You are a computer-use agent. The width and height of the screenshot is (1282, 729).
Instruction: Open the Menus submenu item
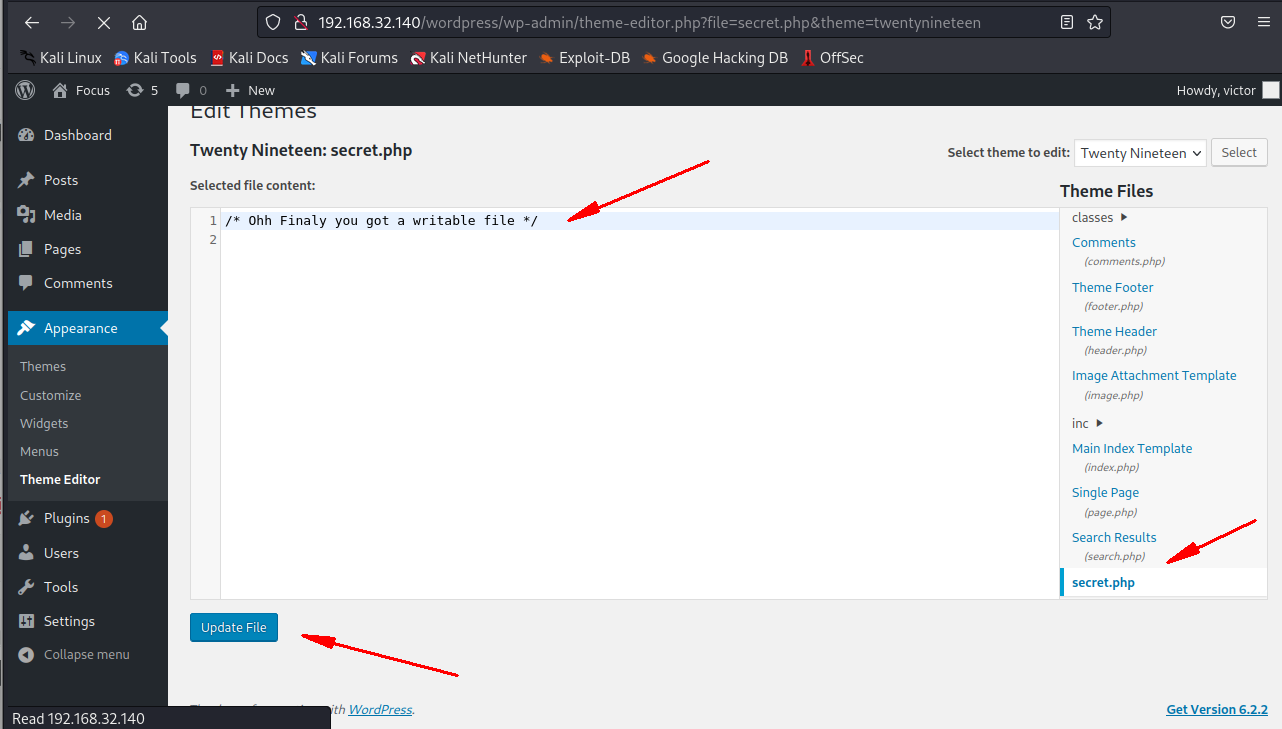(x=40, y=451)
